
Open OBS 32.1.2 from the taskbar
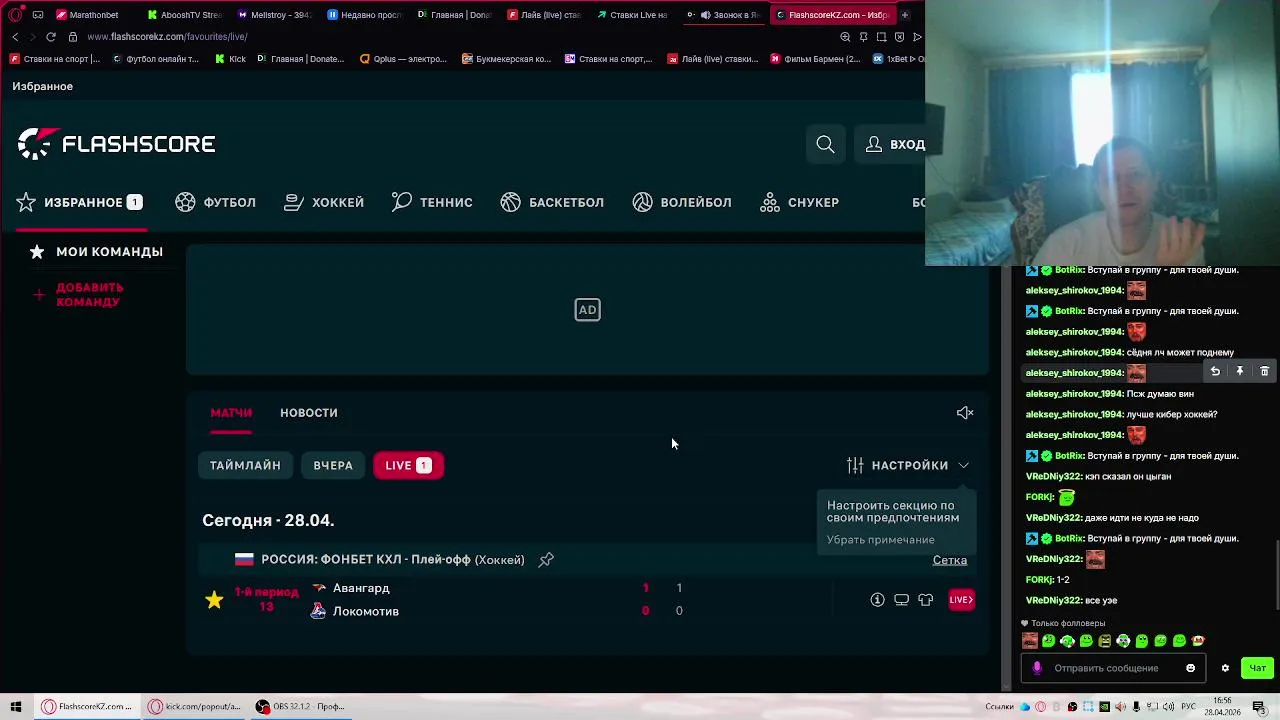click(300, 706)
